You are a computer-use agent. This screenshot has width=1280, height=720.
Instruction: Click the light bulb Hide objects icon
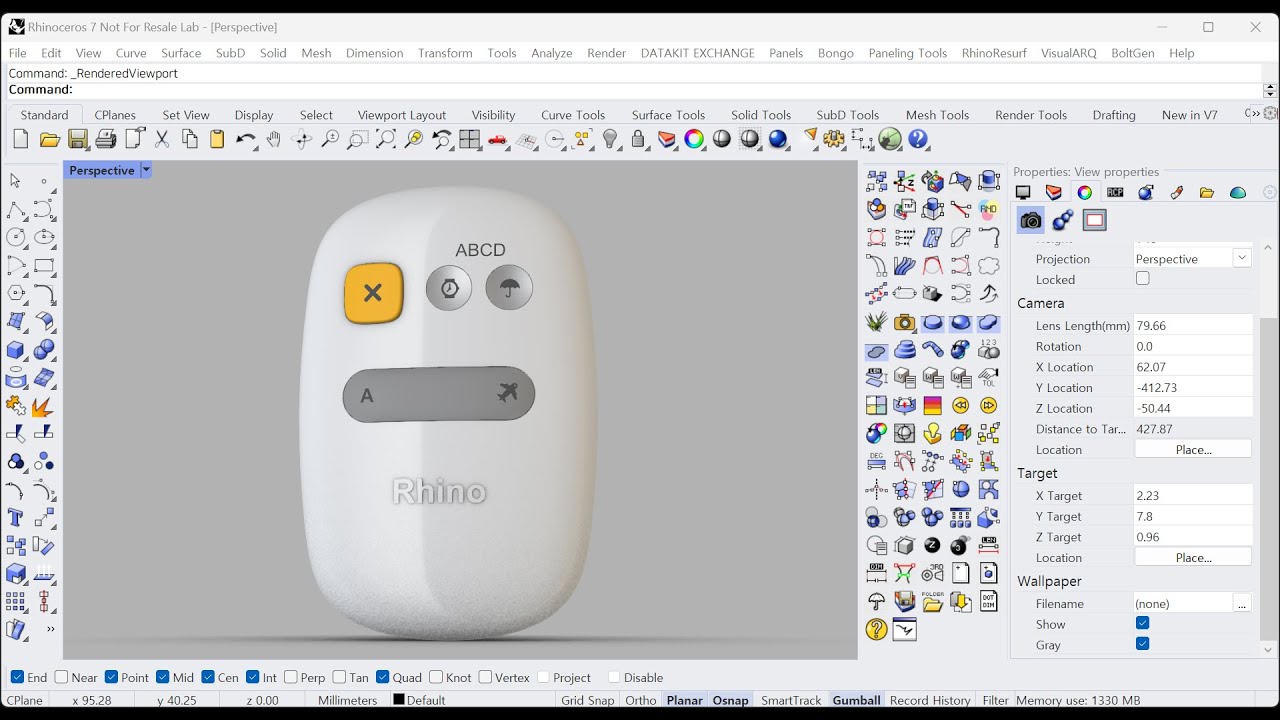coord(610,140)
